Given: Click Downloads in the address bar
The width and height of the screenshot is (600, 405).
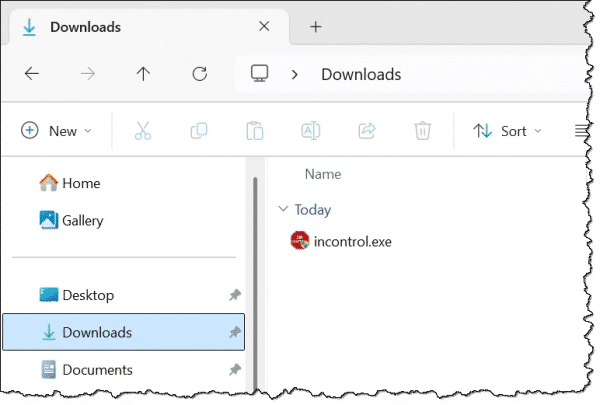Looking at the screenshot, I should (361, 74).
